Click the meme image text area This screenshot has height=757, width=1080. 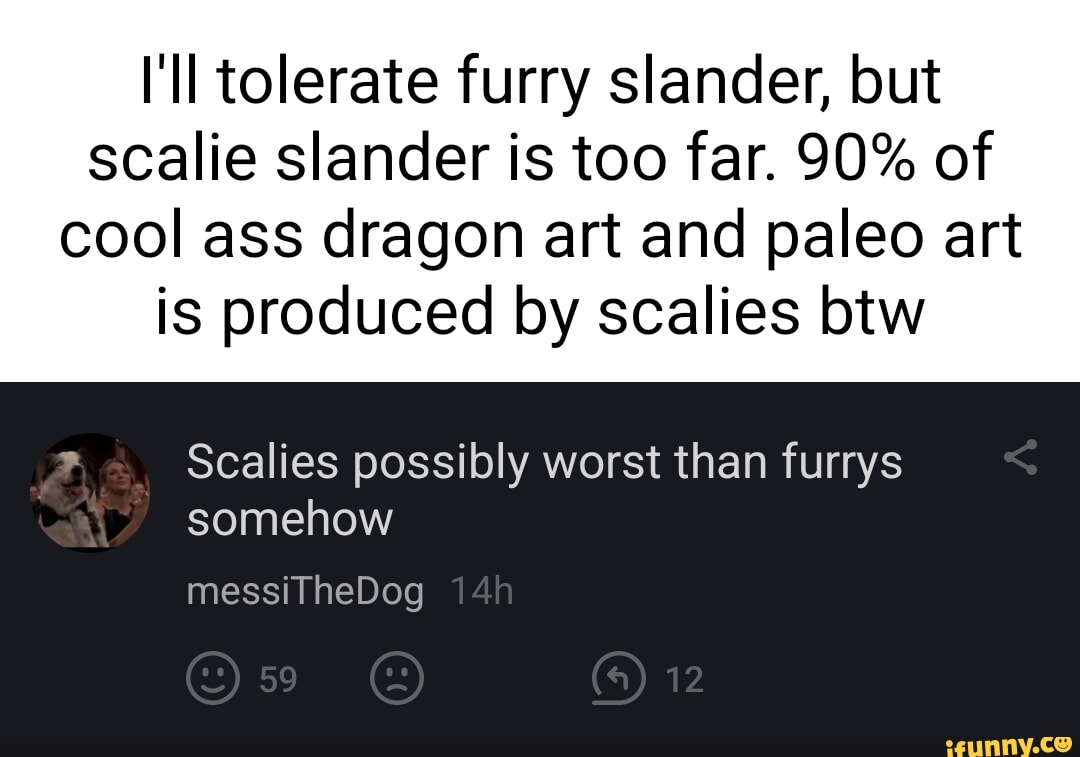pos(540,195)
